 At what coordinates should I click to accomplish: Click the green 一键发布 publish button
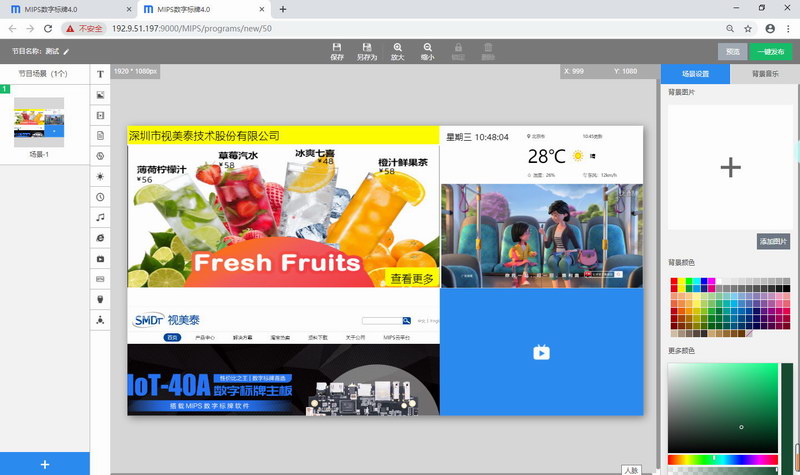[x=770, y=52]
